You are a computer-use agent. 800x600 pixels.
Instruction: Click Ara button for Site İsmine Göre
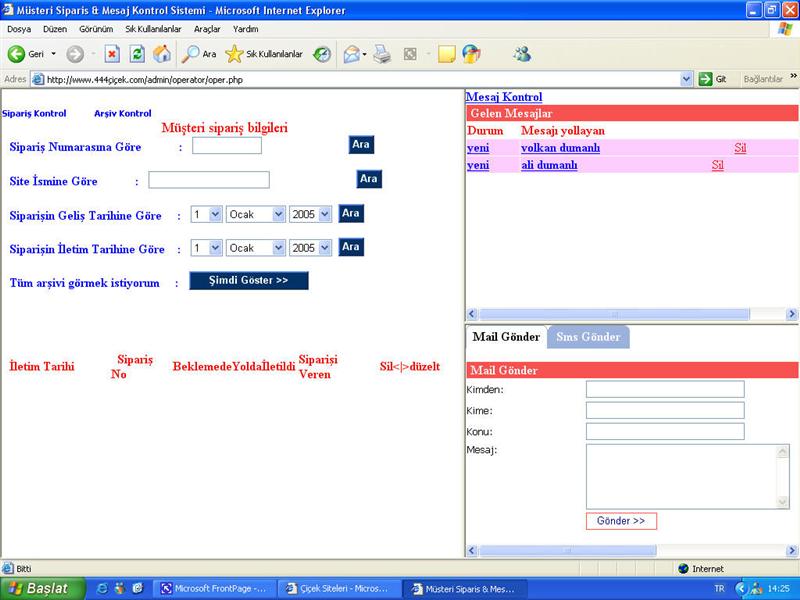point(369,179)
